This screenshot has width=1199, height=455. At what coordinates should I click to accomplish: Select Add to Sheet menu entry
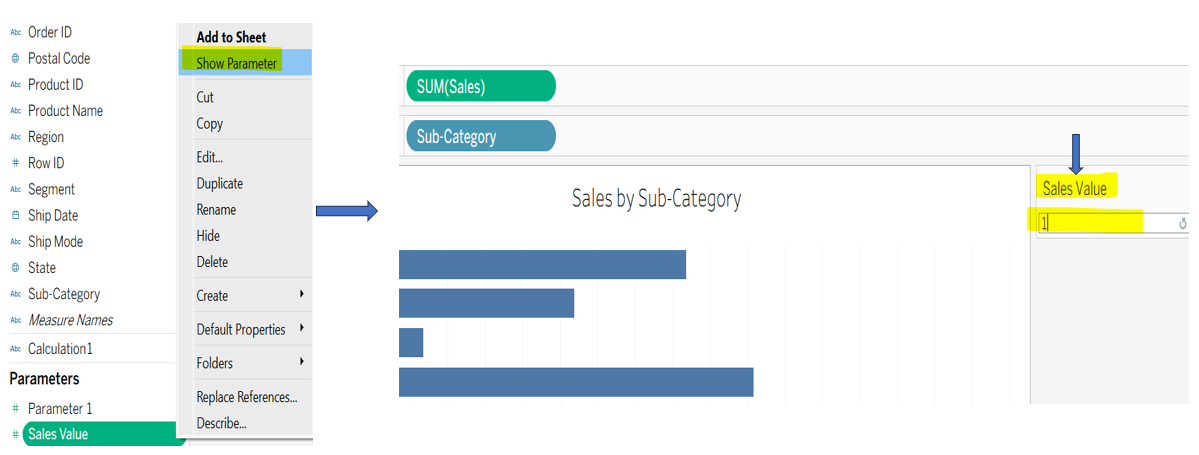231,37
